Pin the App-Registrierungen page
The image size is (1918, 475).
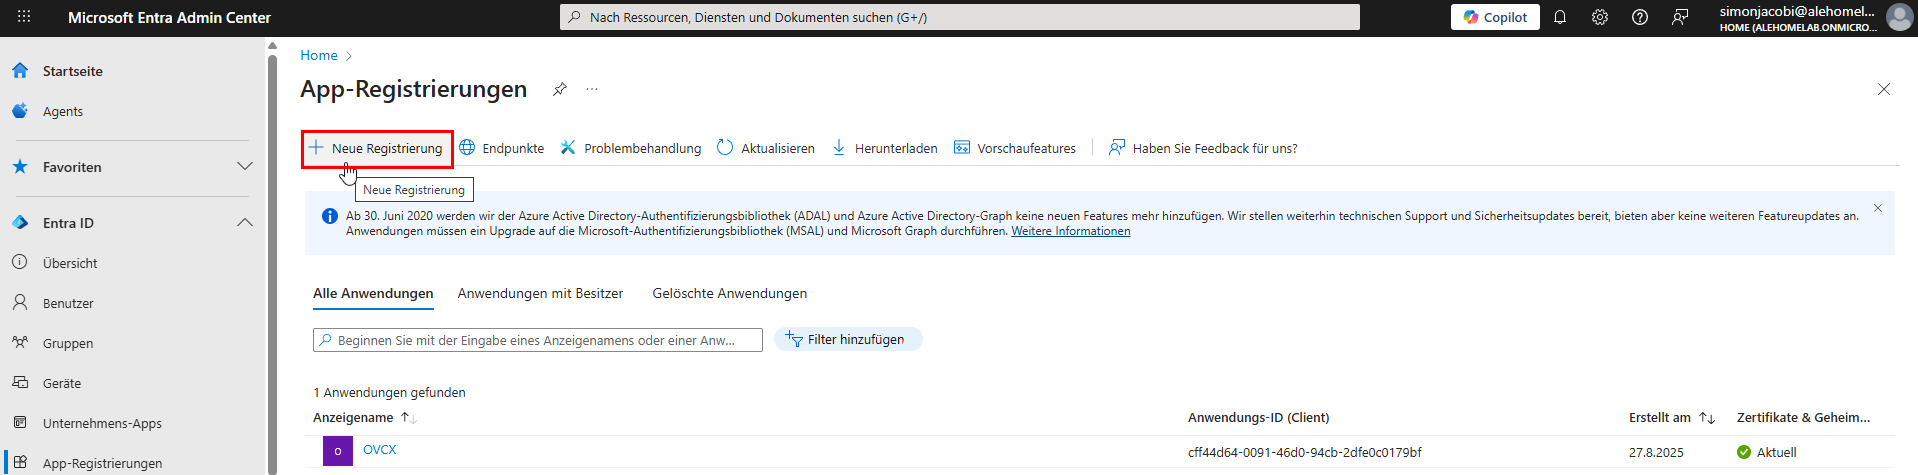[560, 89]
